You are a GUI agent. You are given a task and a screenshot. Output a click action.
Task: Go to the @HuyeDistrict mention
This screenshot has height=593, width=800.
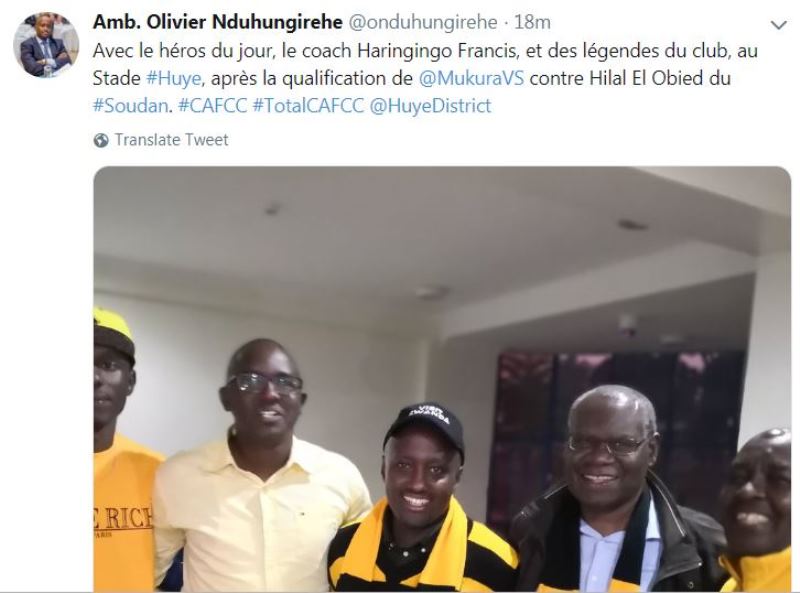430,106
